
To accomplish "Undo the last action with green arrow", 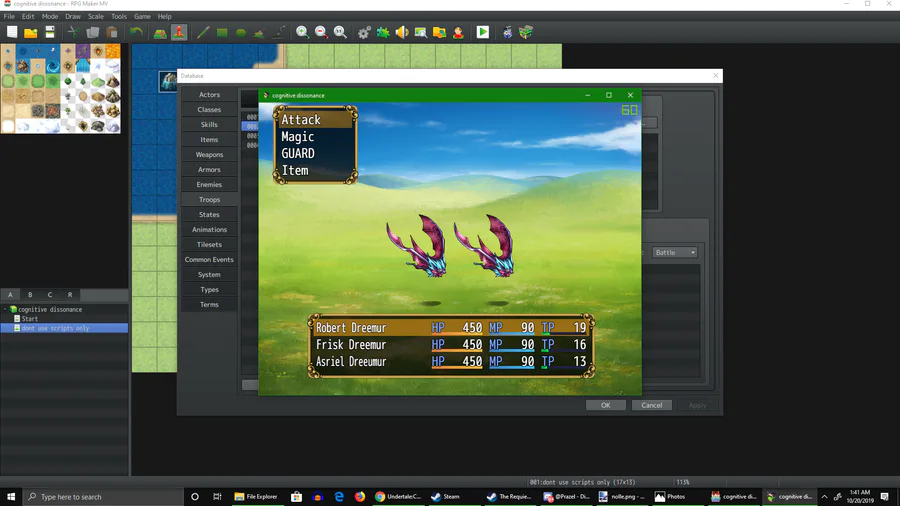I will coord(136,32).
